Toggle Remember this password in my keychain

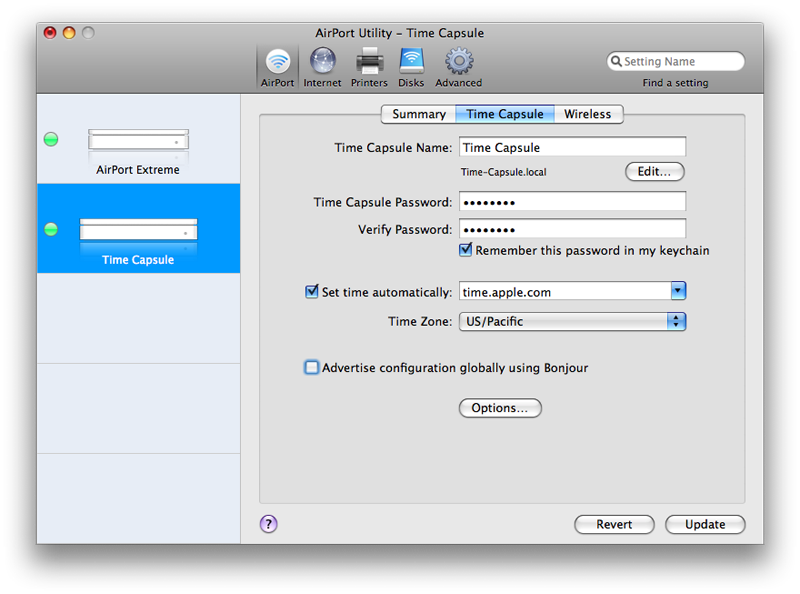465,250
